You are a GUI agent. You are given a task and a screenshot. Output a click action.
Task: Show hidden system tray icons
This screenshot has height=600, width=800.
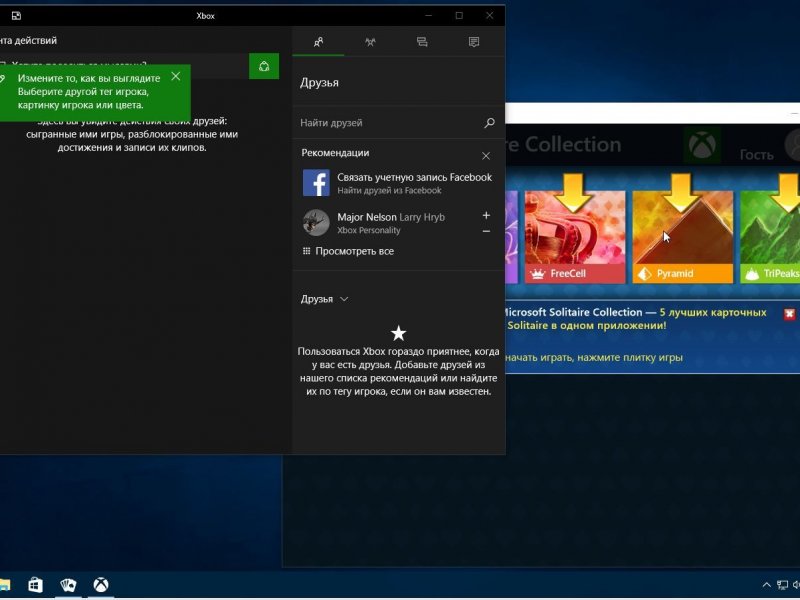click(x=766, y=585)
